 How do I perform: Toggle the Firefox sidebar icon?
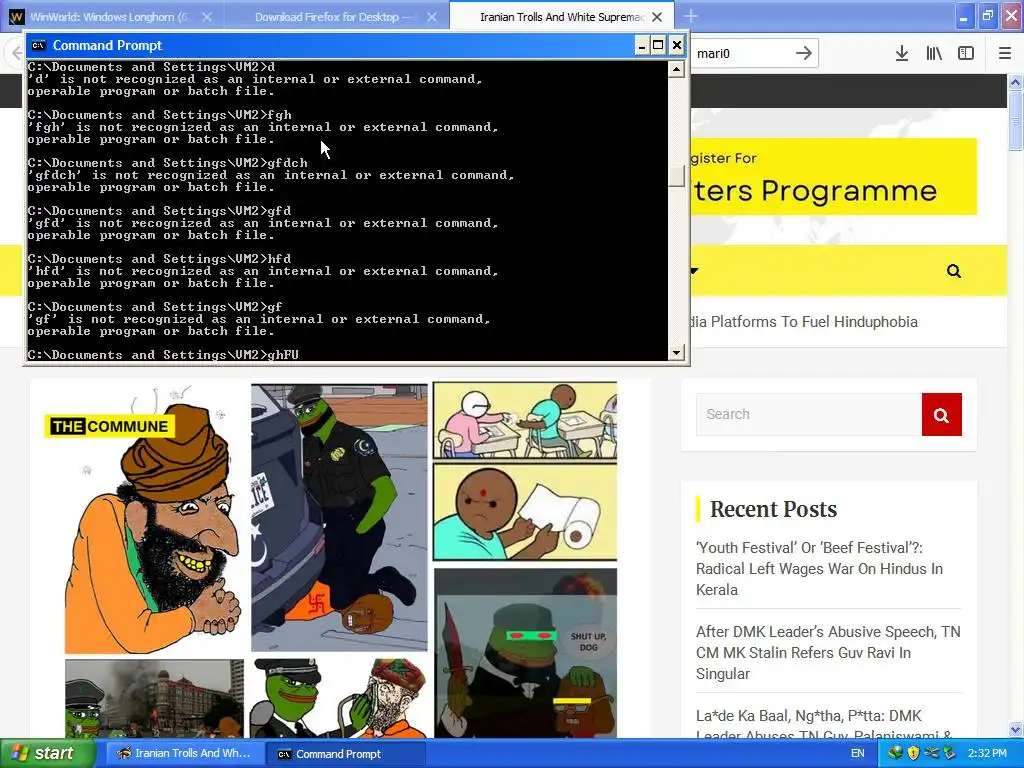966,54
